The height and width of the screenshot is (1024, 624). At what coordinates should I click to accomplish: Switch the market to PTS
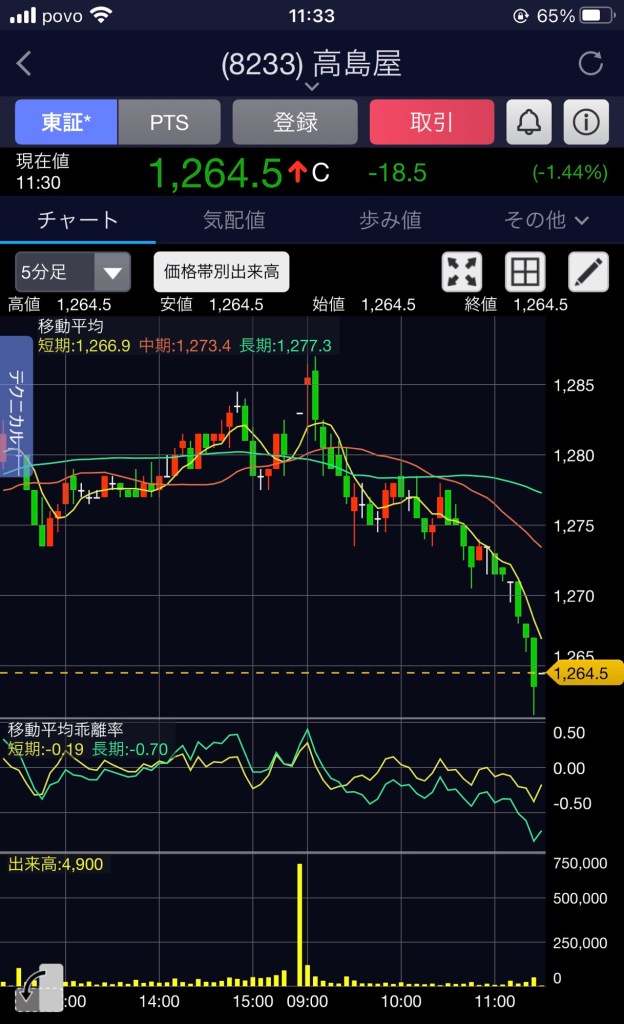(x=169, y=122)
